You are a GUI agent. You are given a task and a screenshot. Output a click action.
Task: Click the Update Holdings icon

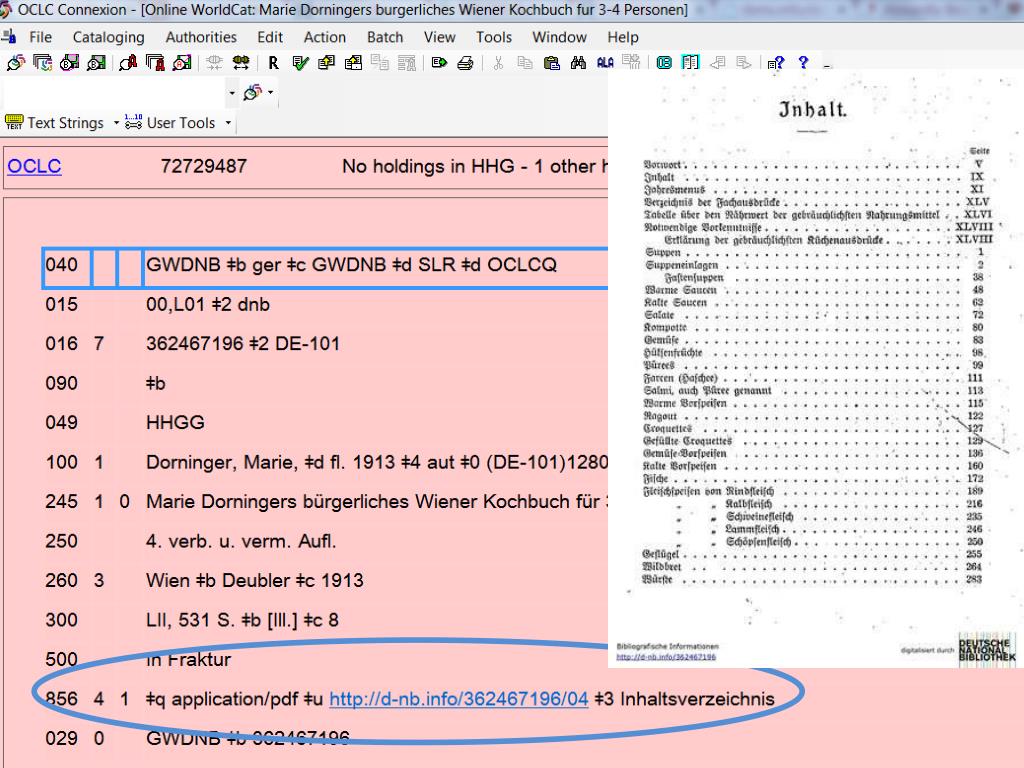point(327,63)
